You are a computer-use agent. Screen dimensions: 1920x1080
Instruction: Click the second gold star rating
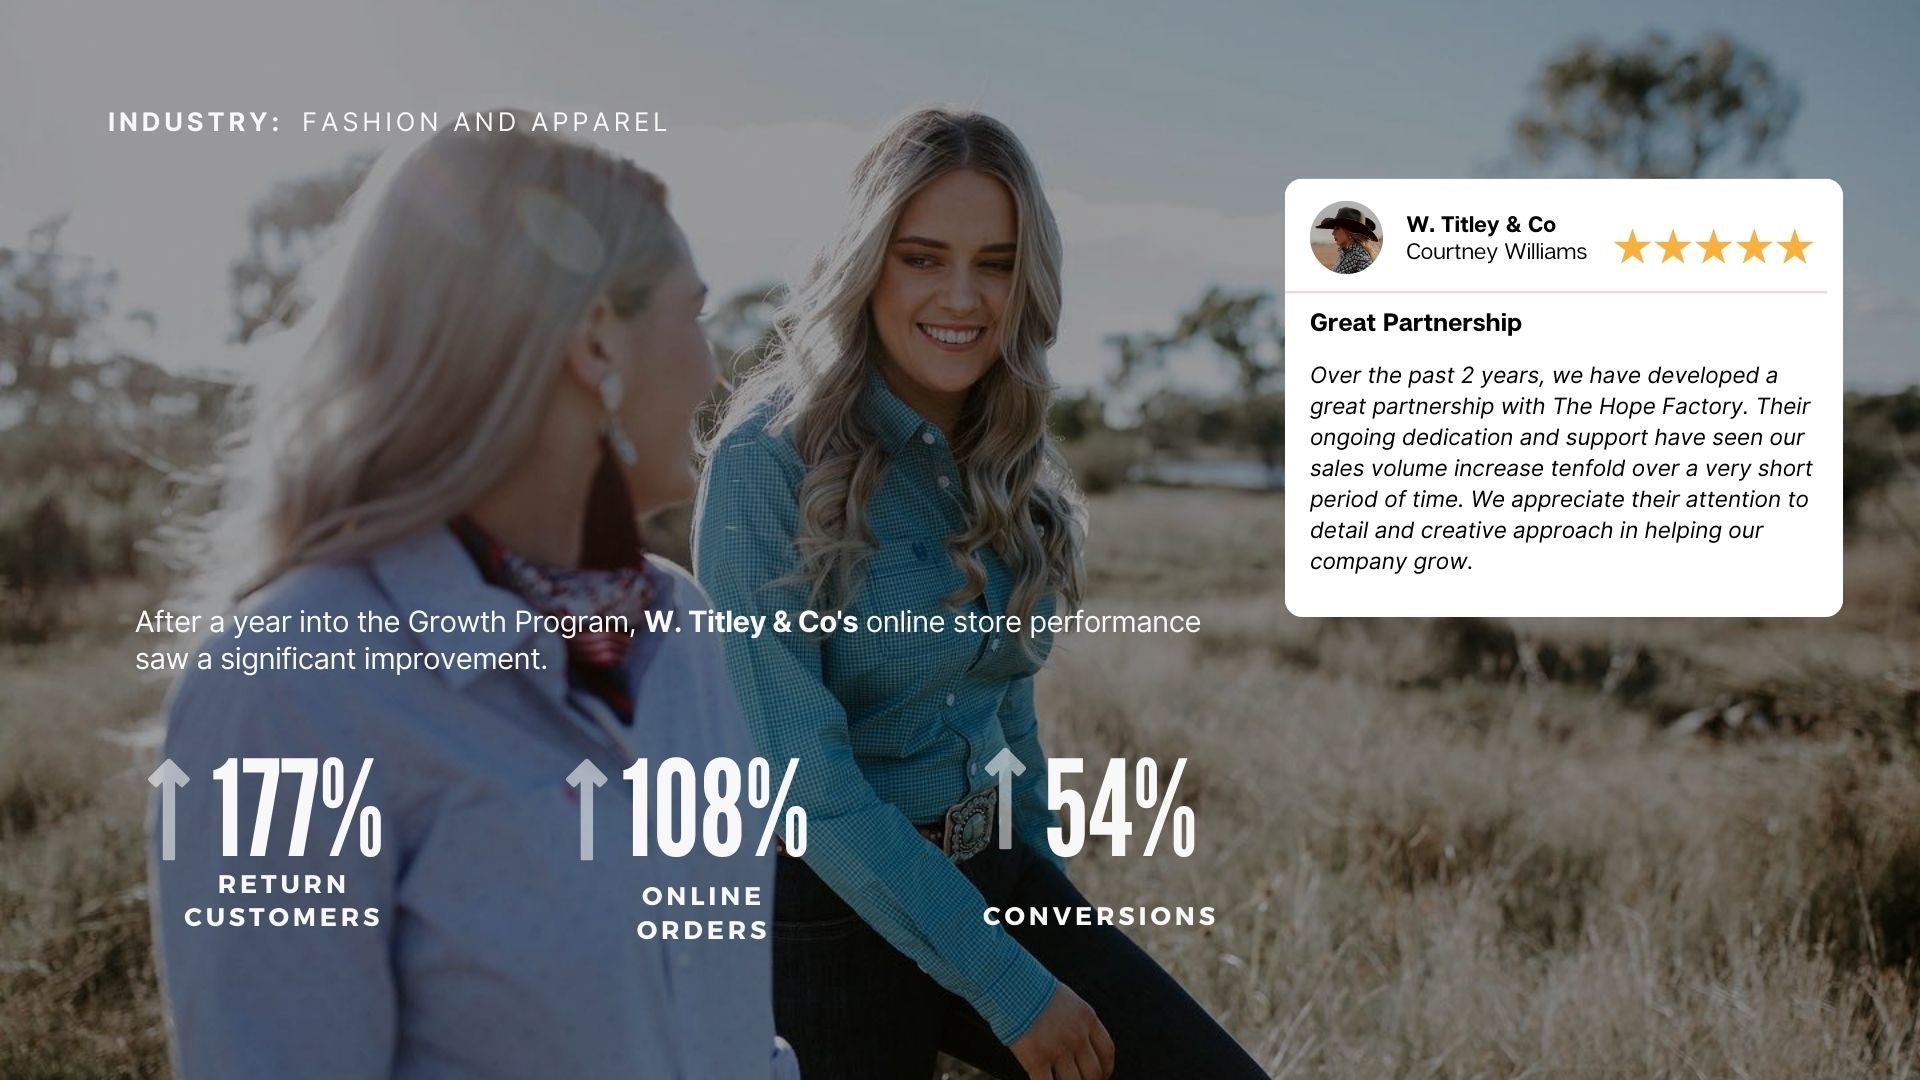pyautogui.click(x=1673, y=246)
